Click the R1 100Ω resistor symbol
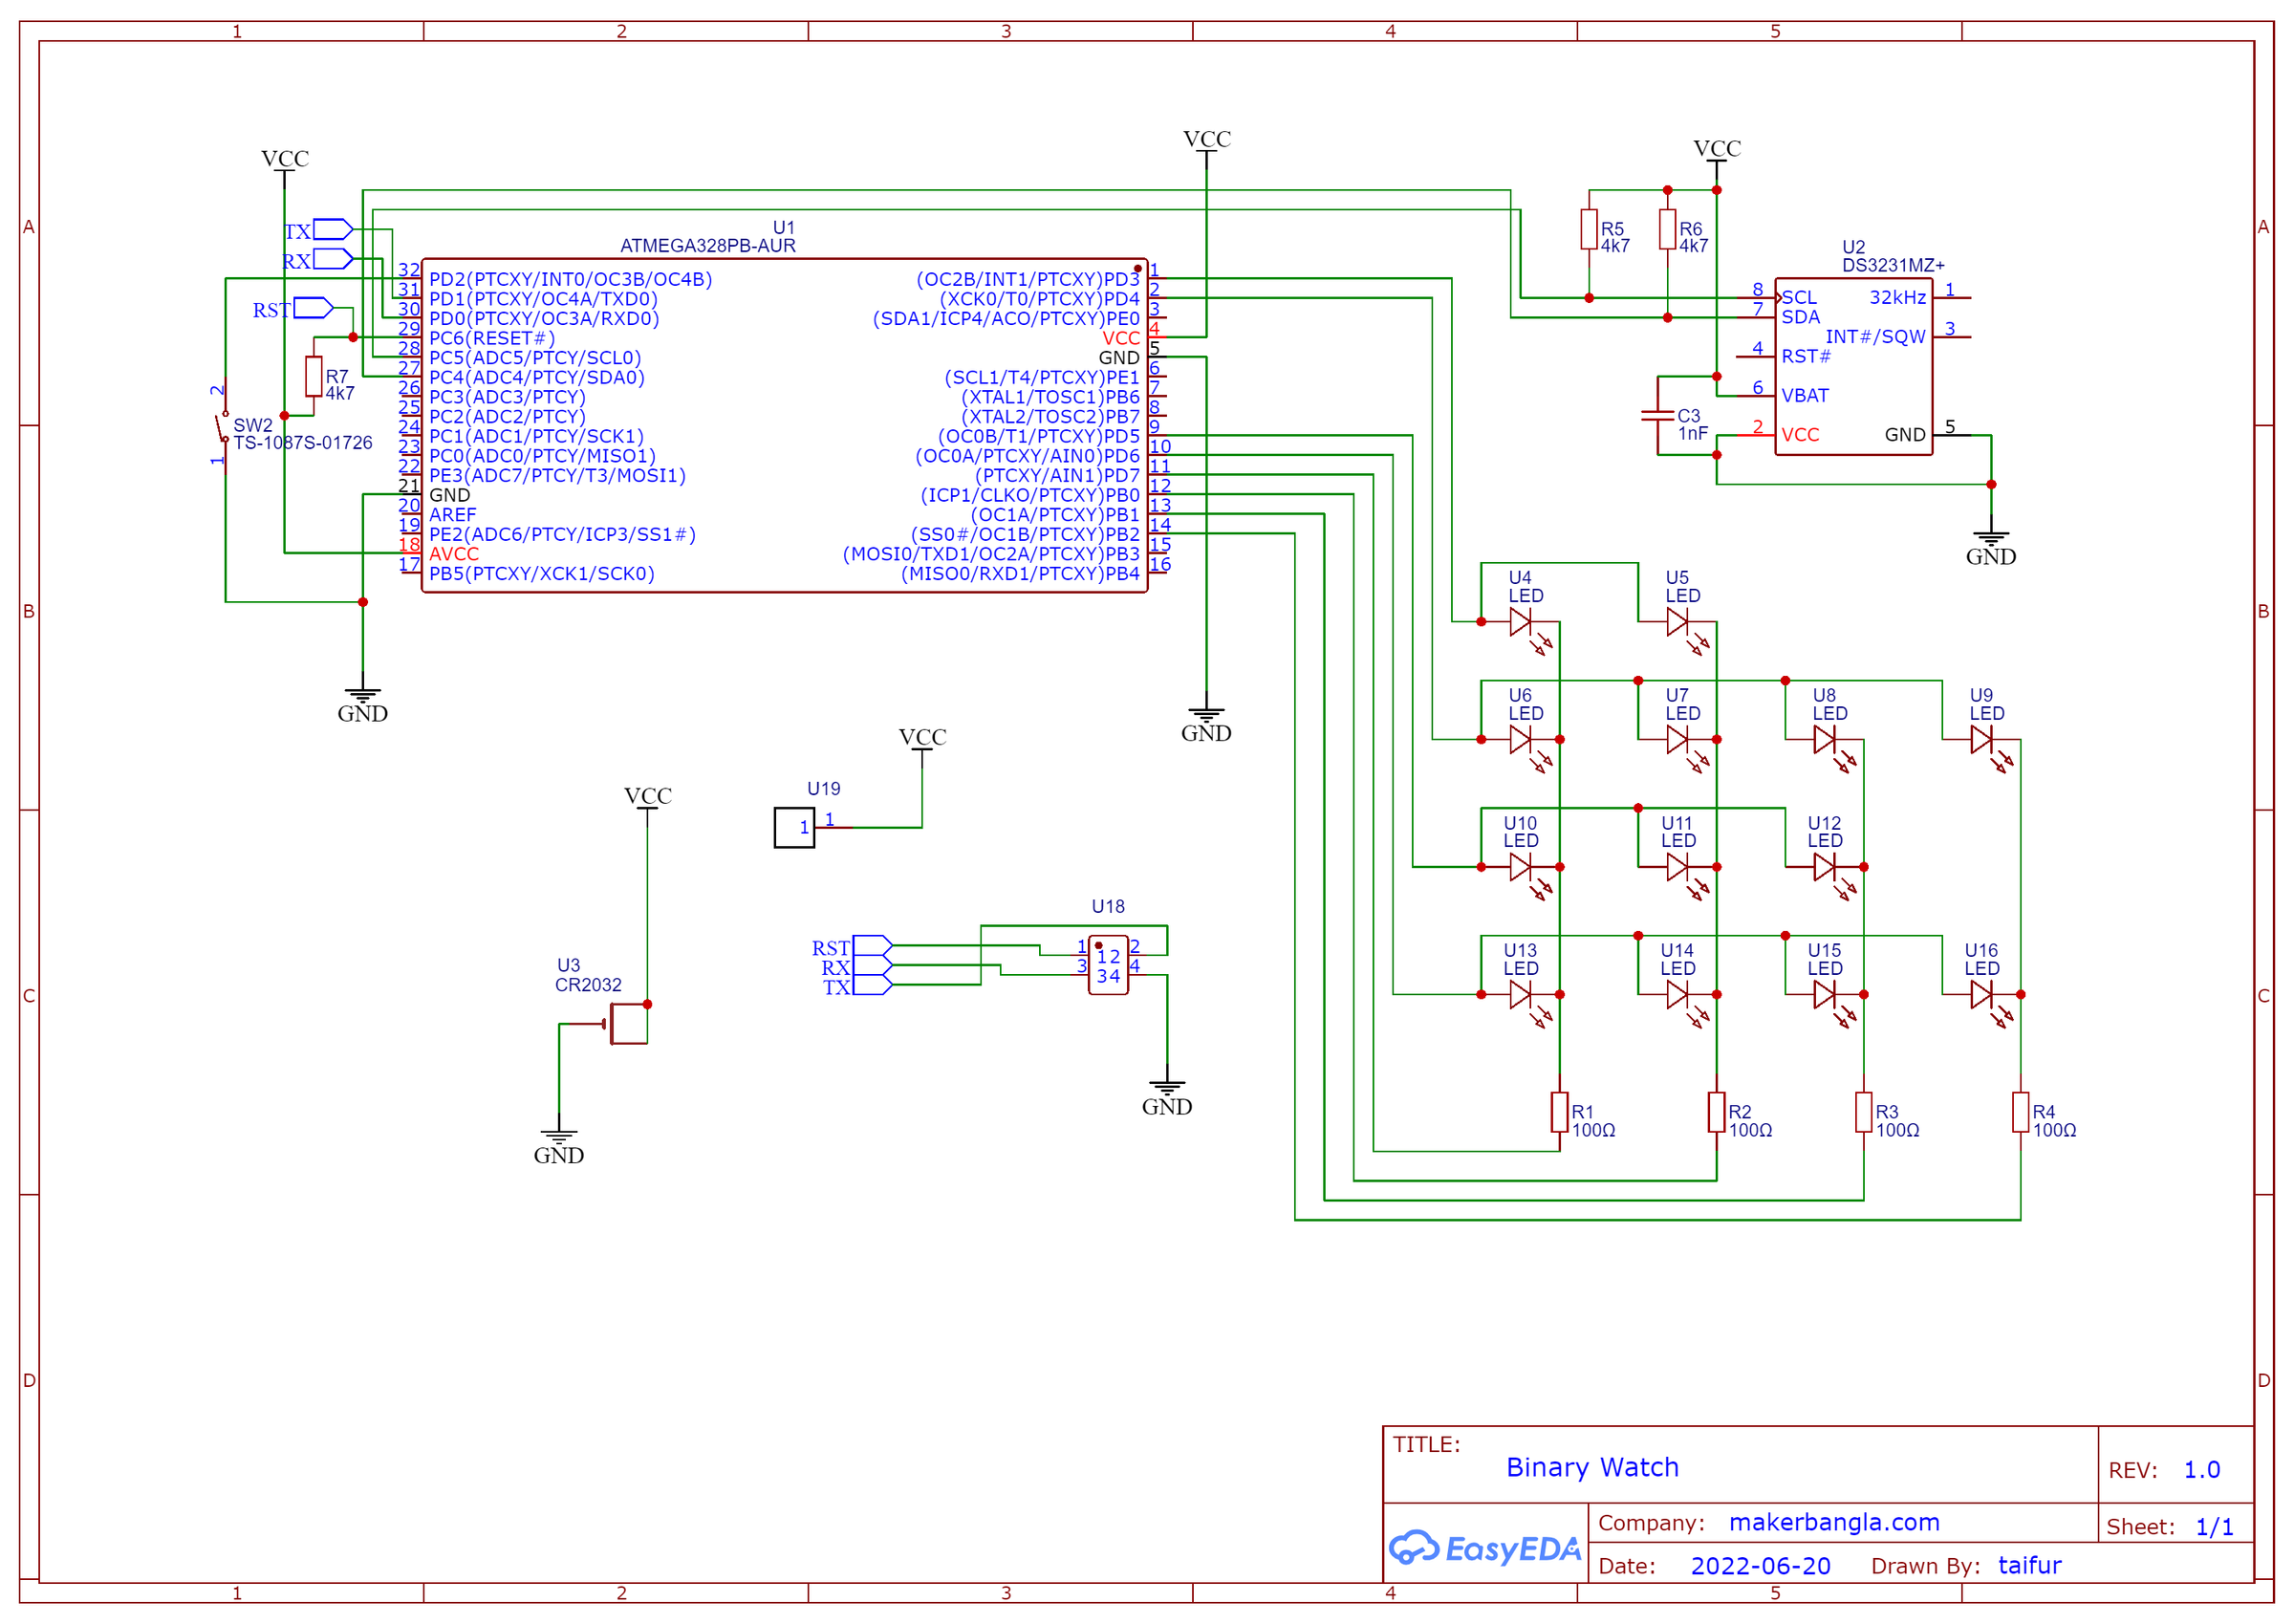 click(1560, 1112)
